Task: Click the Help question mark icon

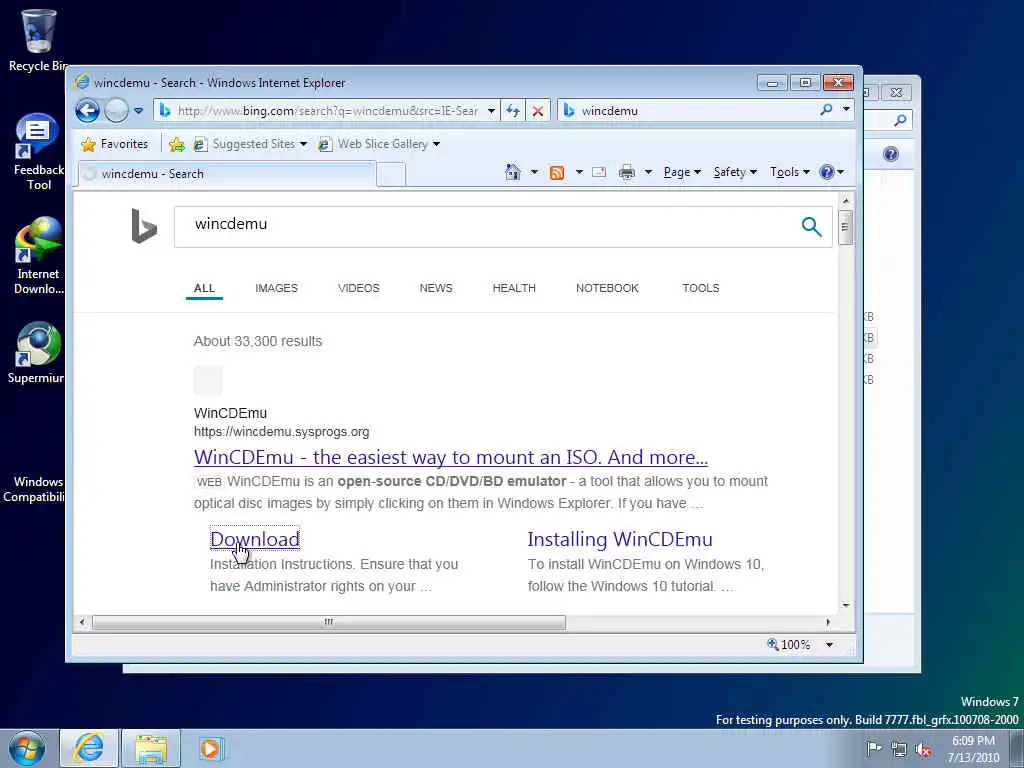Action: (x=827, y=172)
